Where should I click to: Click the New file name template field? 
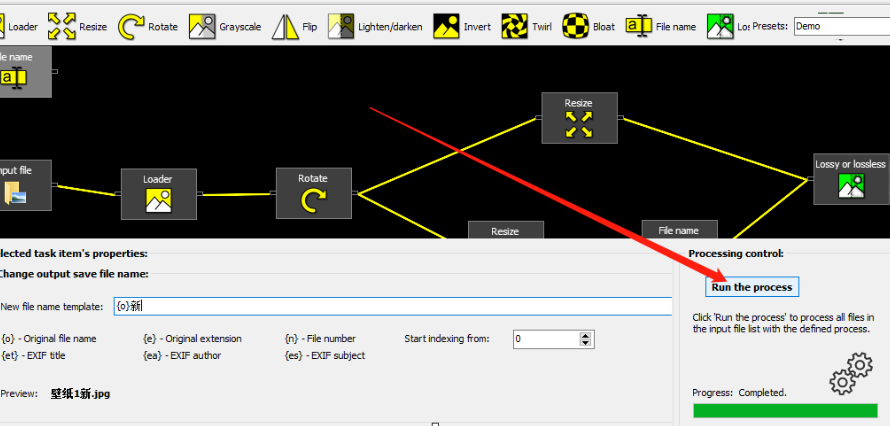[392, 306]
